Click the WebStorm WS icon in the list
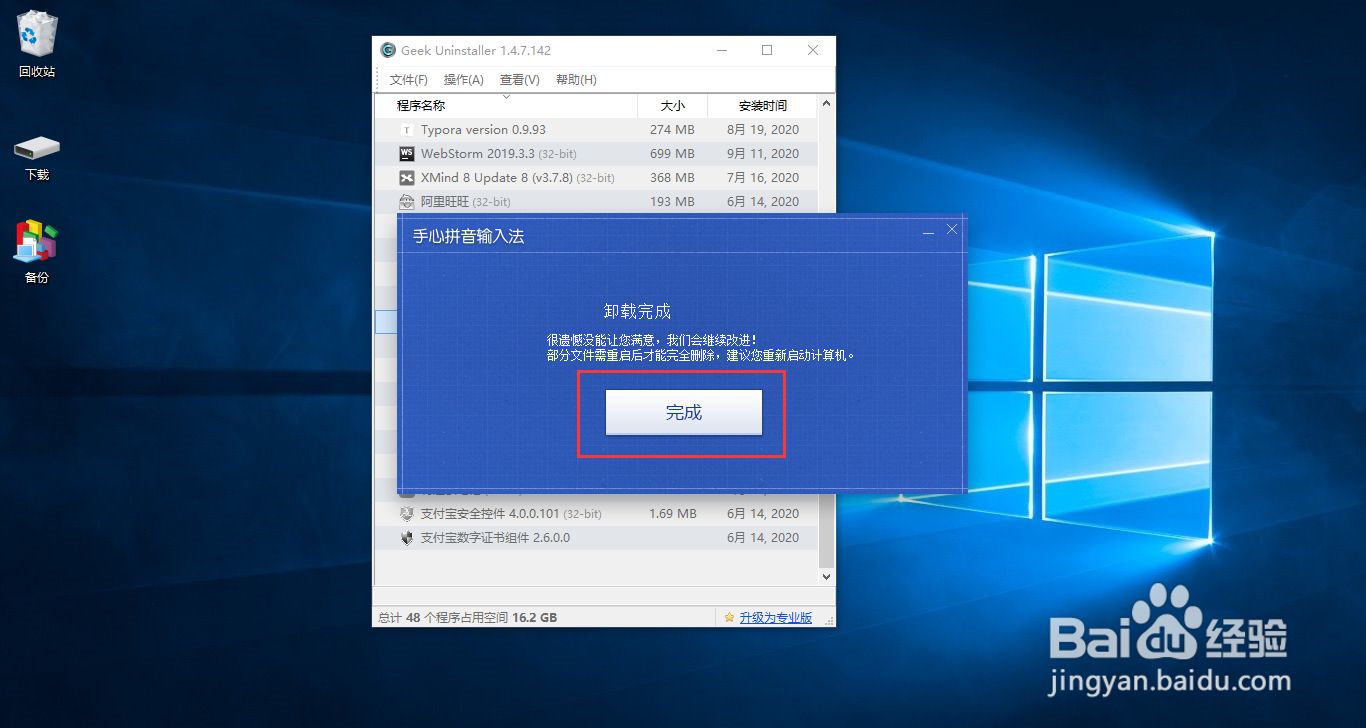 [407, 153]
